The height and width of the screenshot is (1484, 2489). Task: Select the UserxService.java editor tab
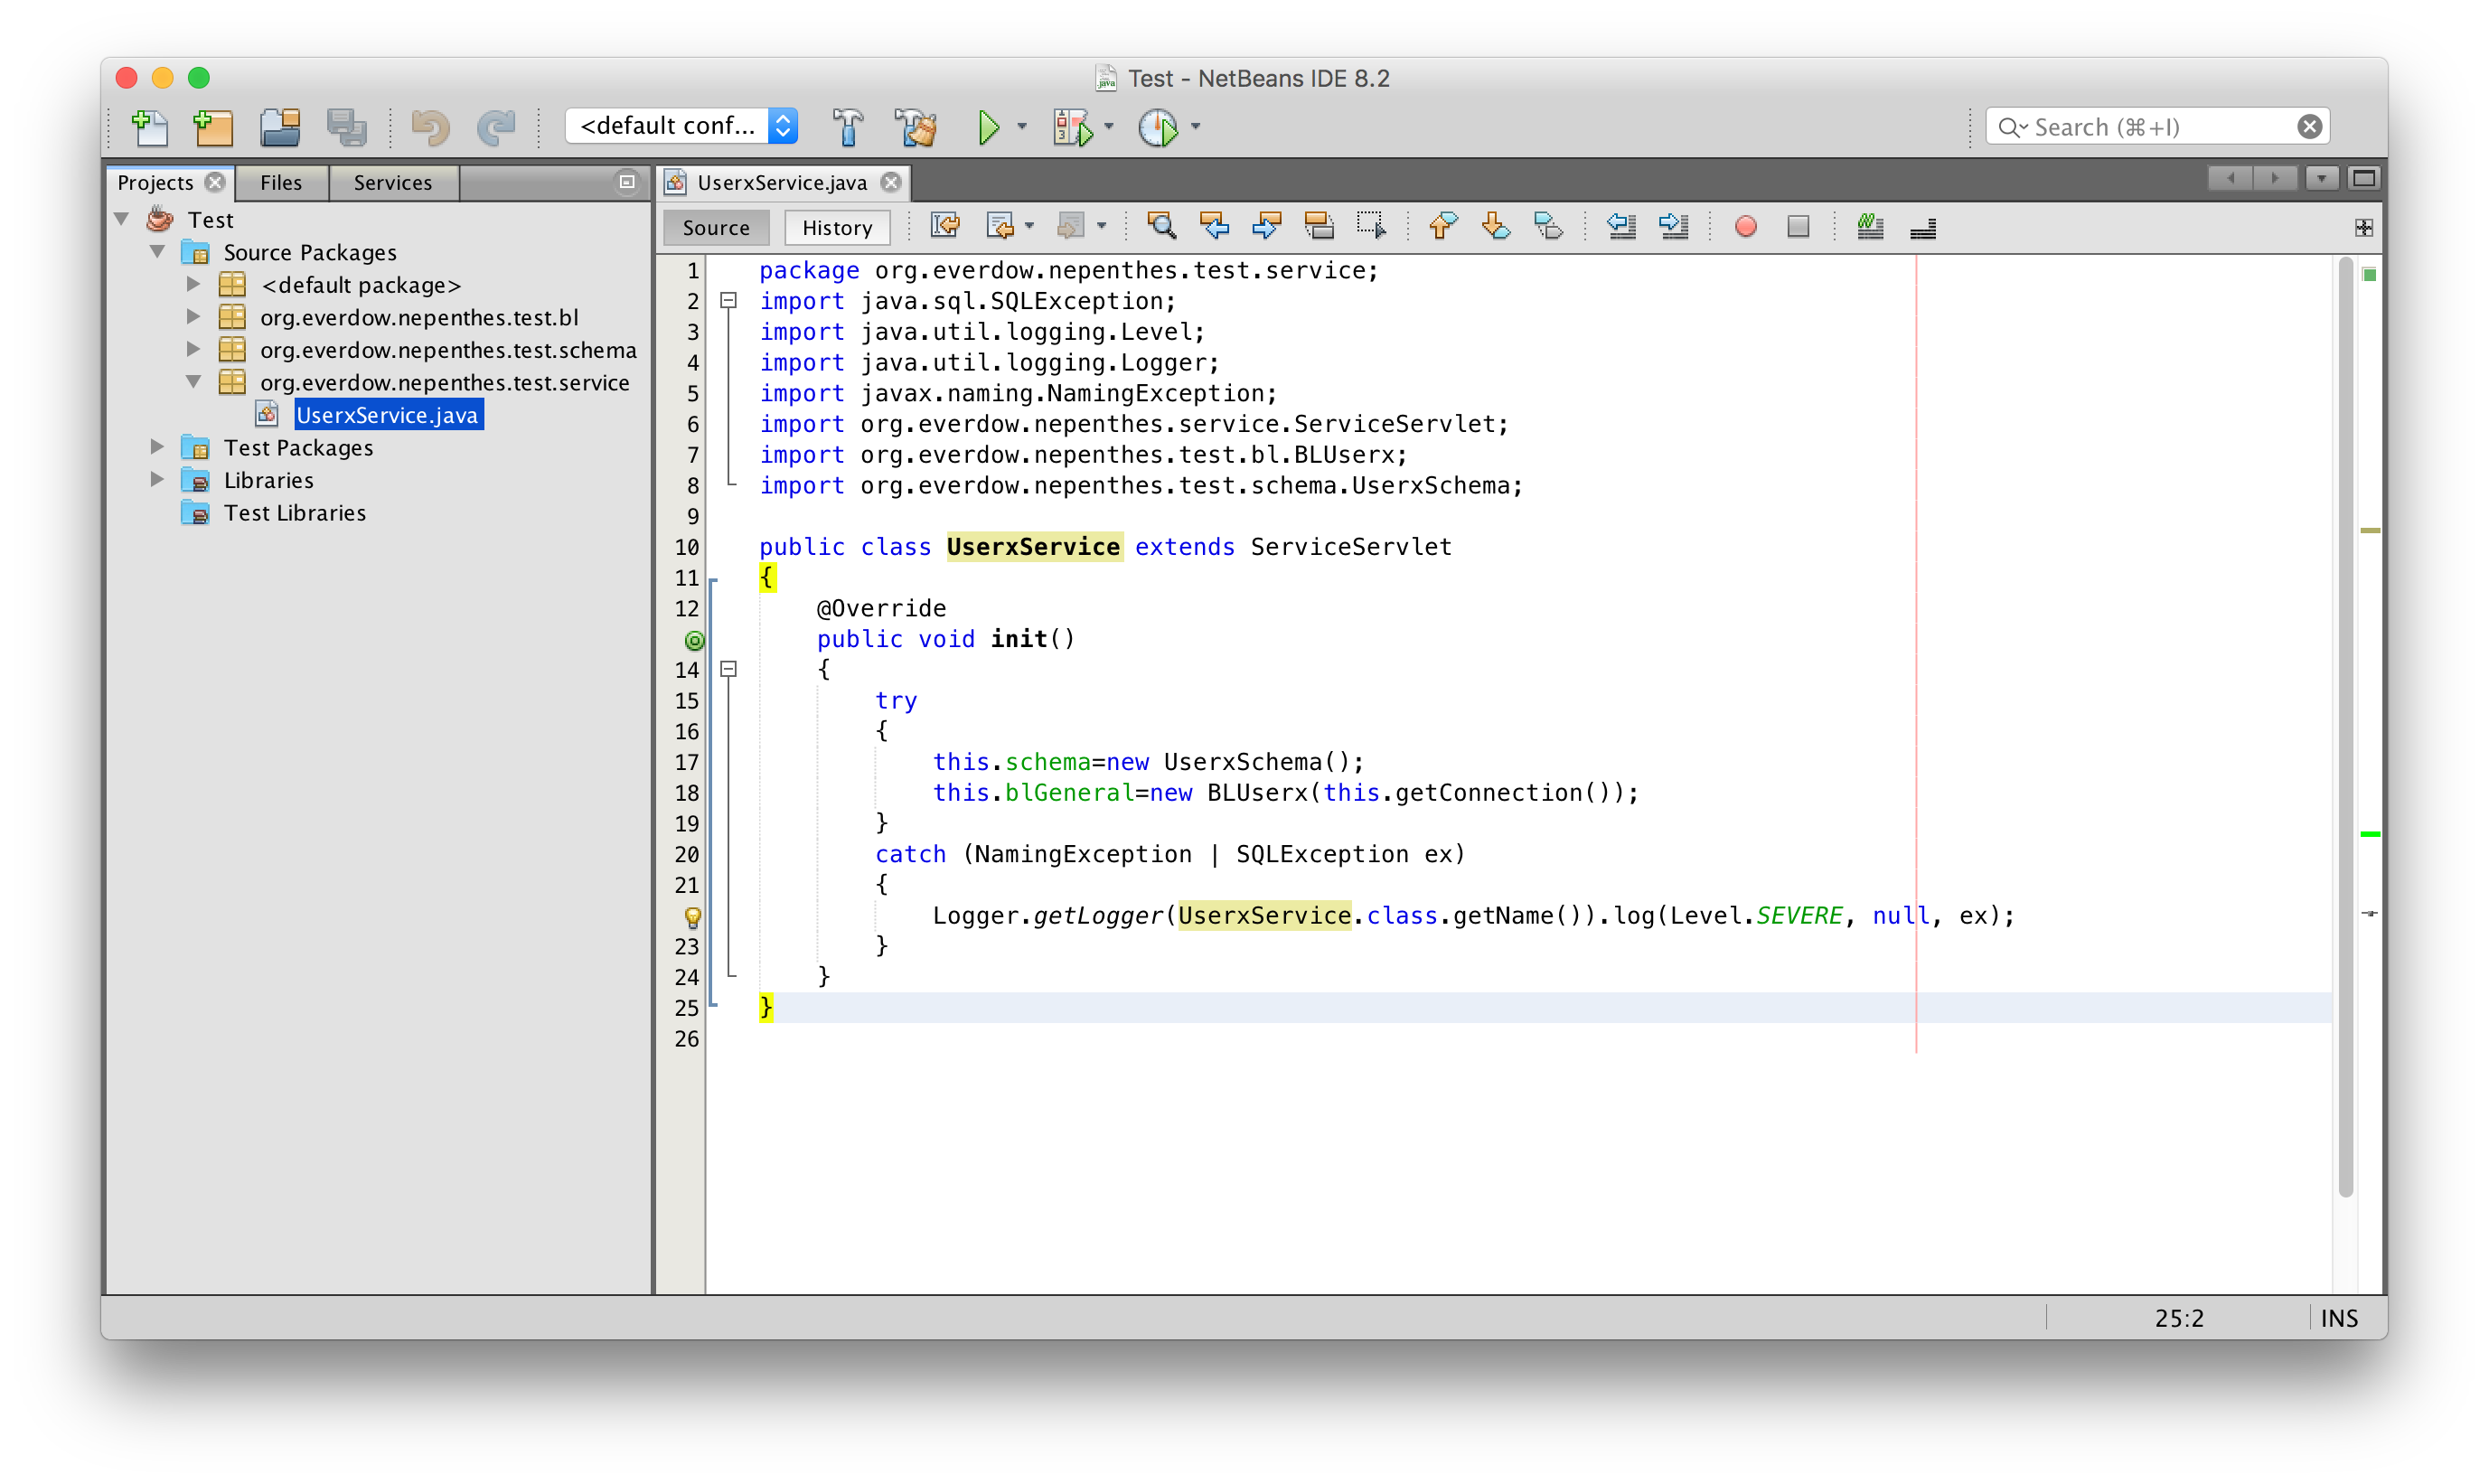tap(781, 182)
